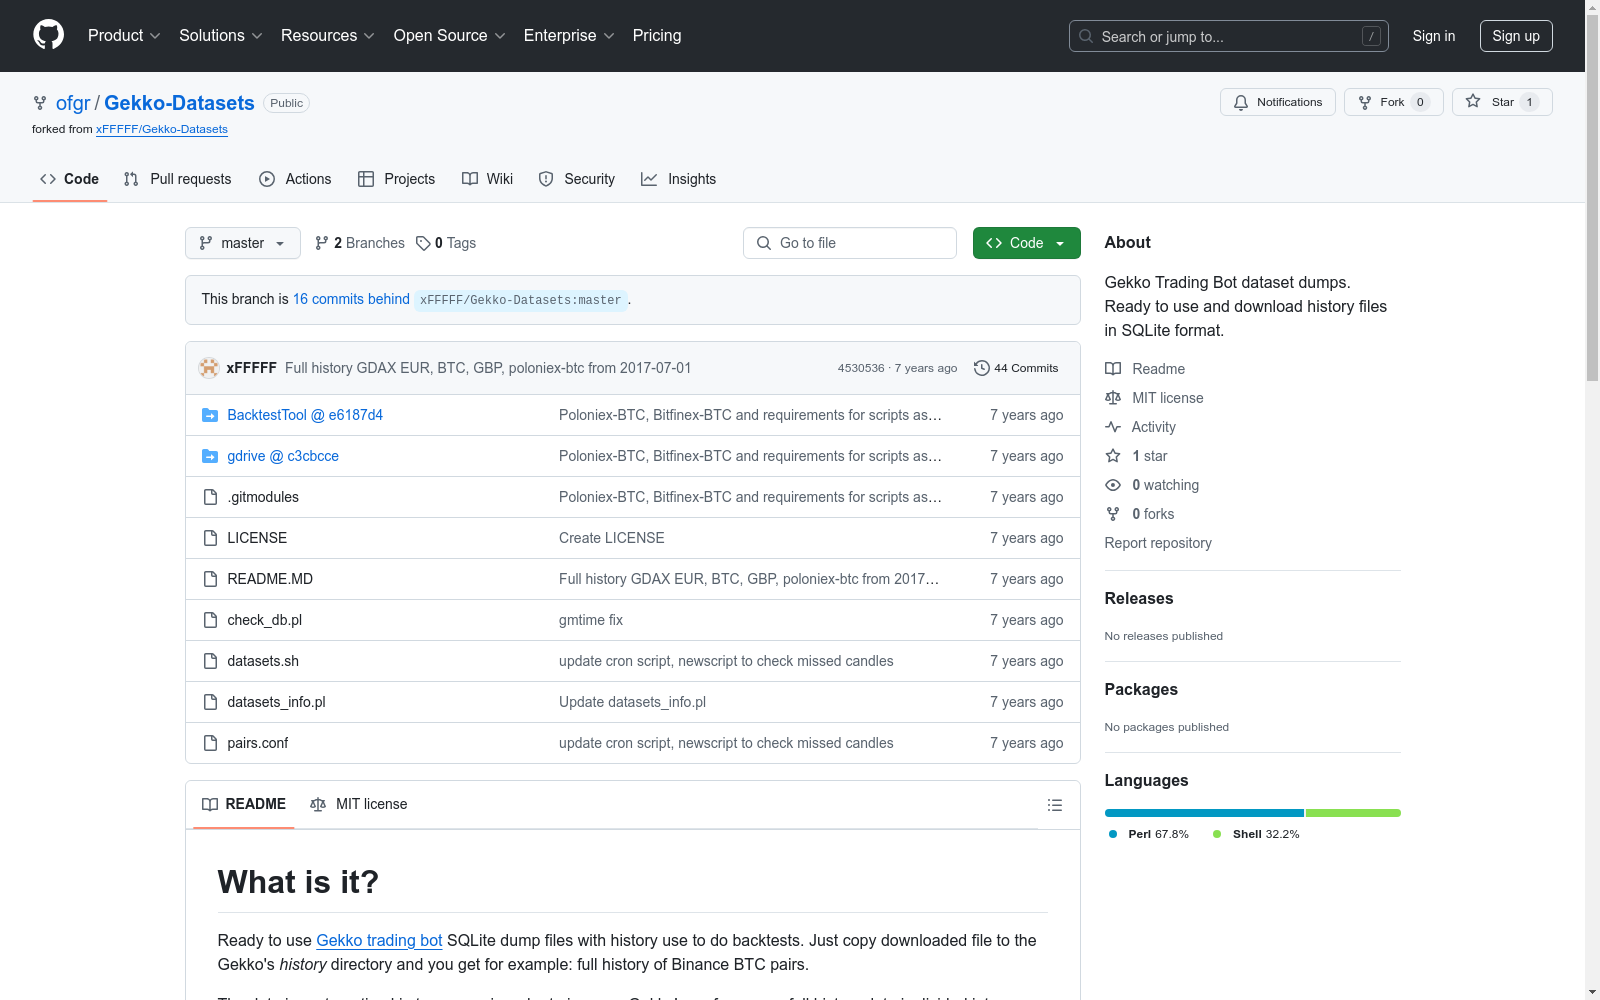Image resolution: width=1600 pixels, height=1000 pixels.
Task: Click the page vertical scrollbar thumb
Action: (1592, 198)
